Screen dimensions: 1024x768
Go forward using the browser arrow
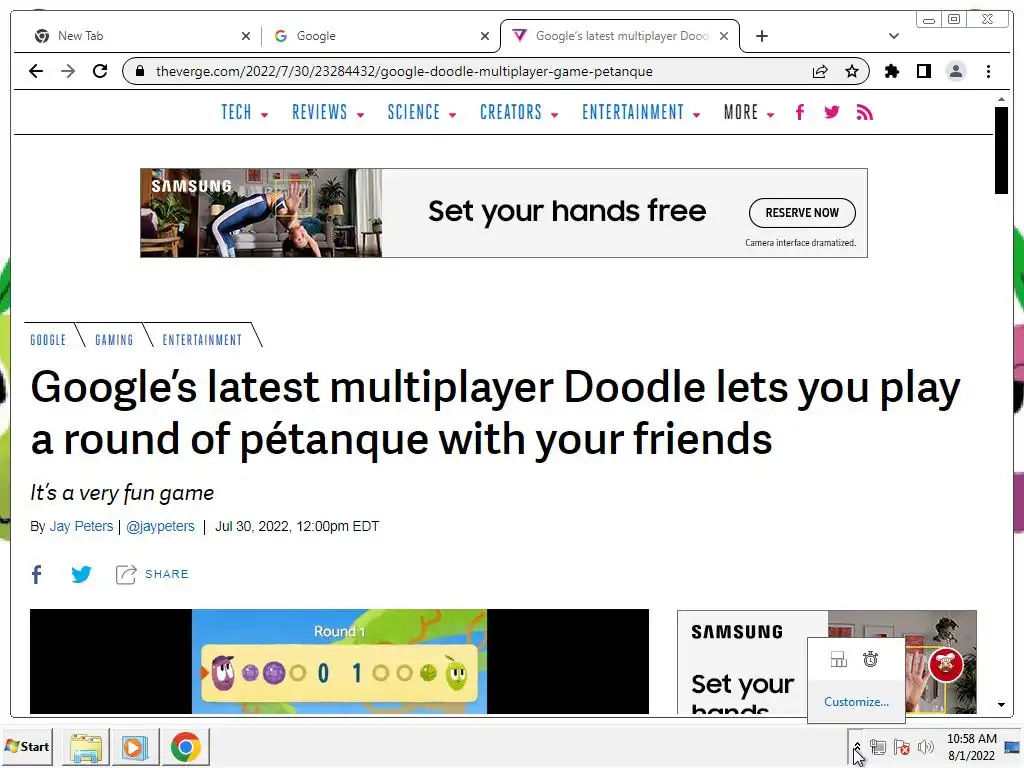coord(68,71)
